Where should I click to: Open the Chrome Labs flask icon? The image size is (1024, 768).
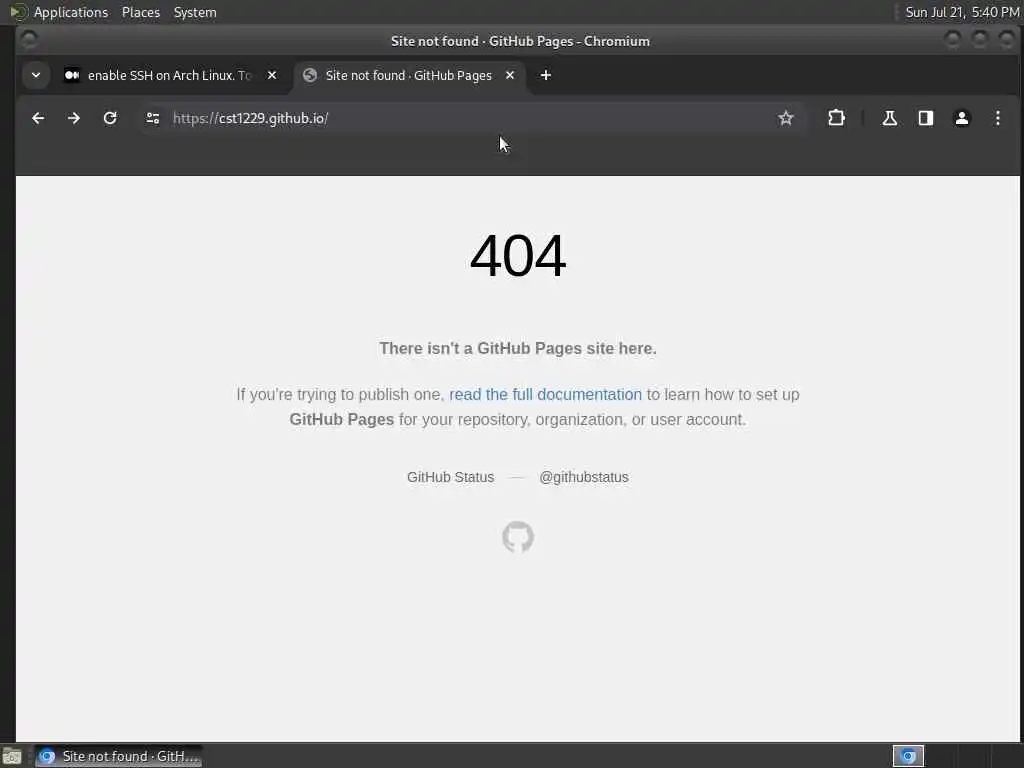(x=889, y=118)
